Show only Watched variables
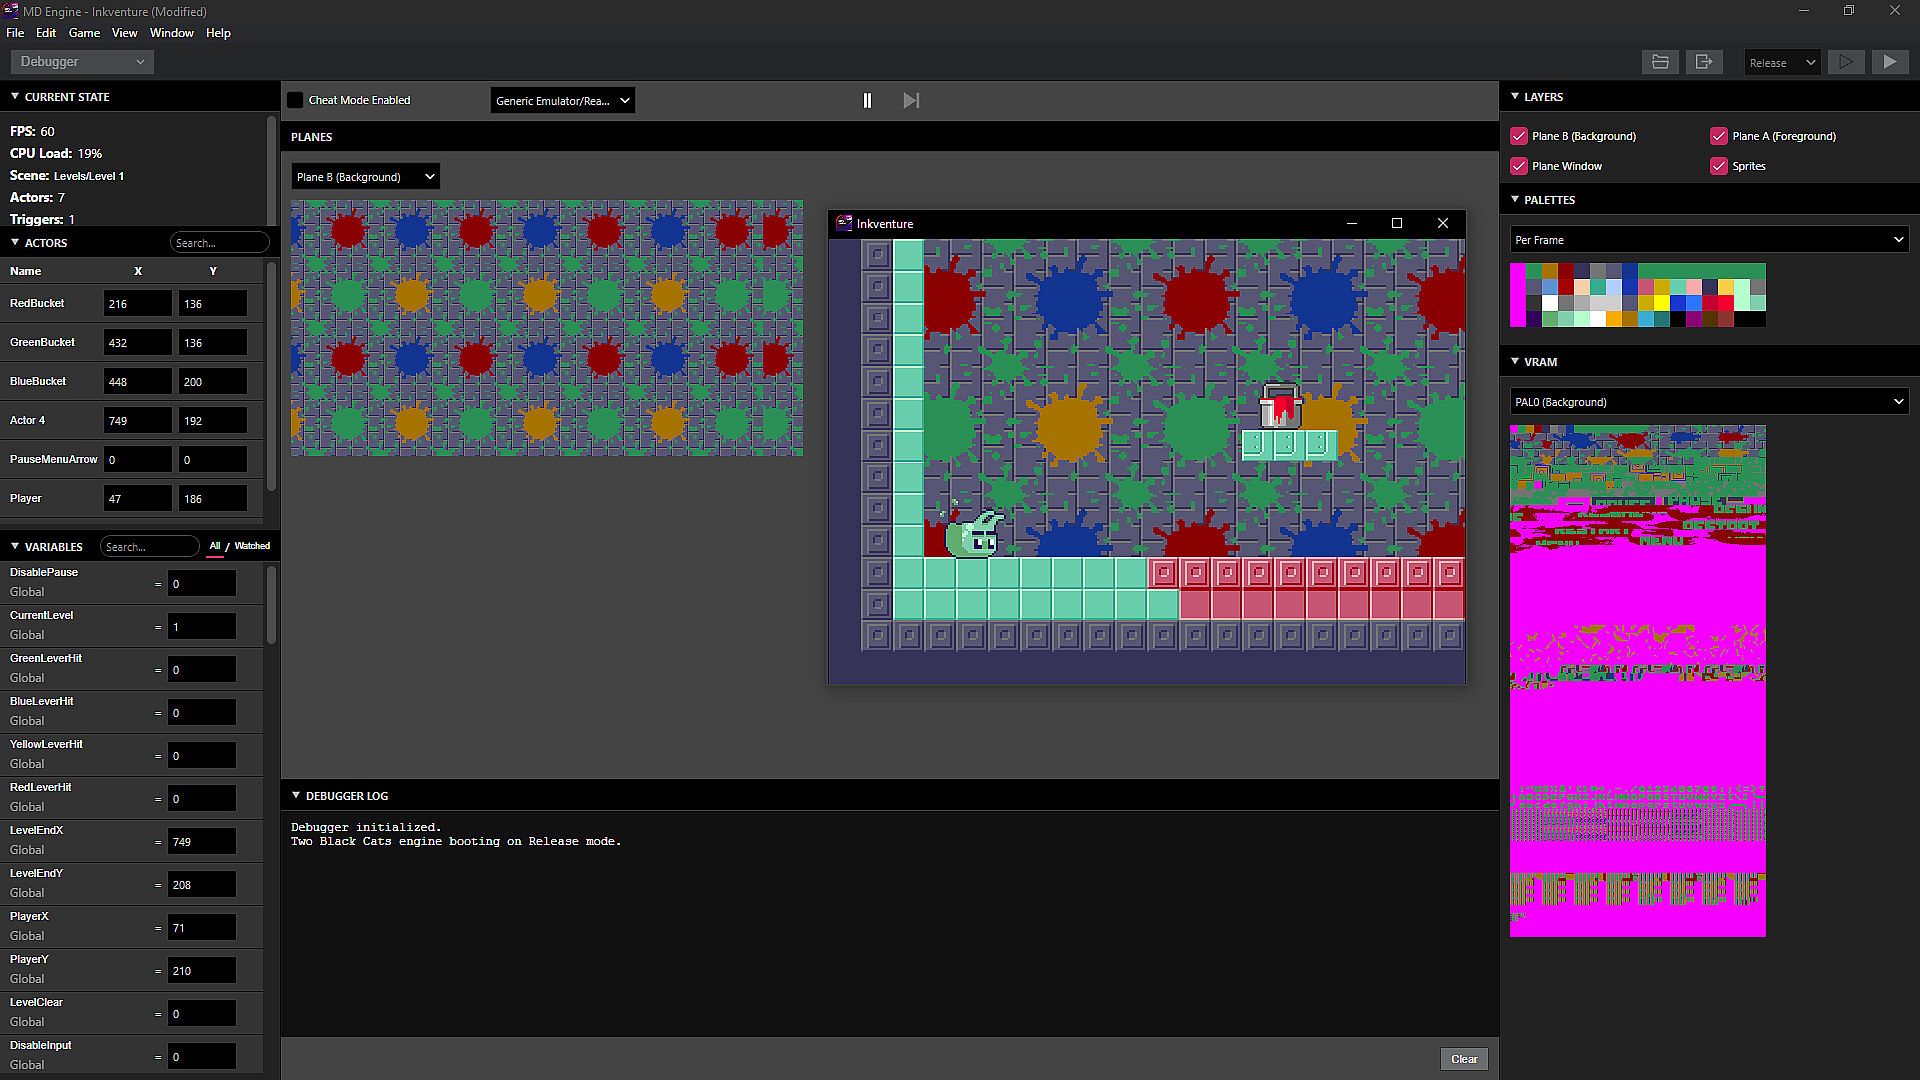The image size is (1920, 1080). (252, 546)
